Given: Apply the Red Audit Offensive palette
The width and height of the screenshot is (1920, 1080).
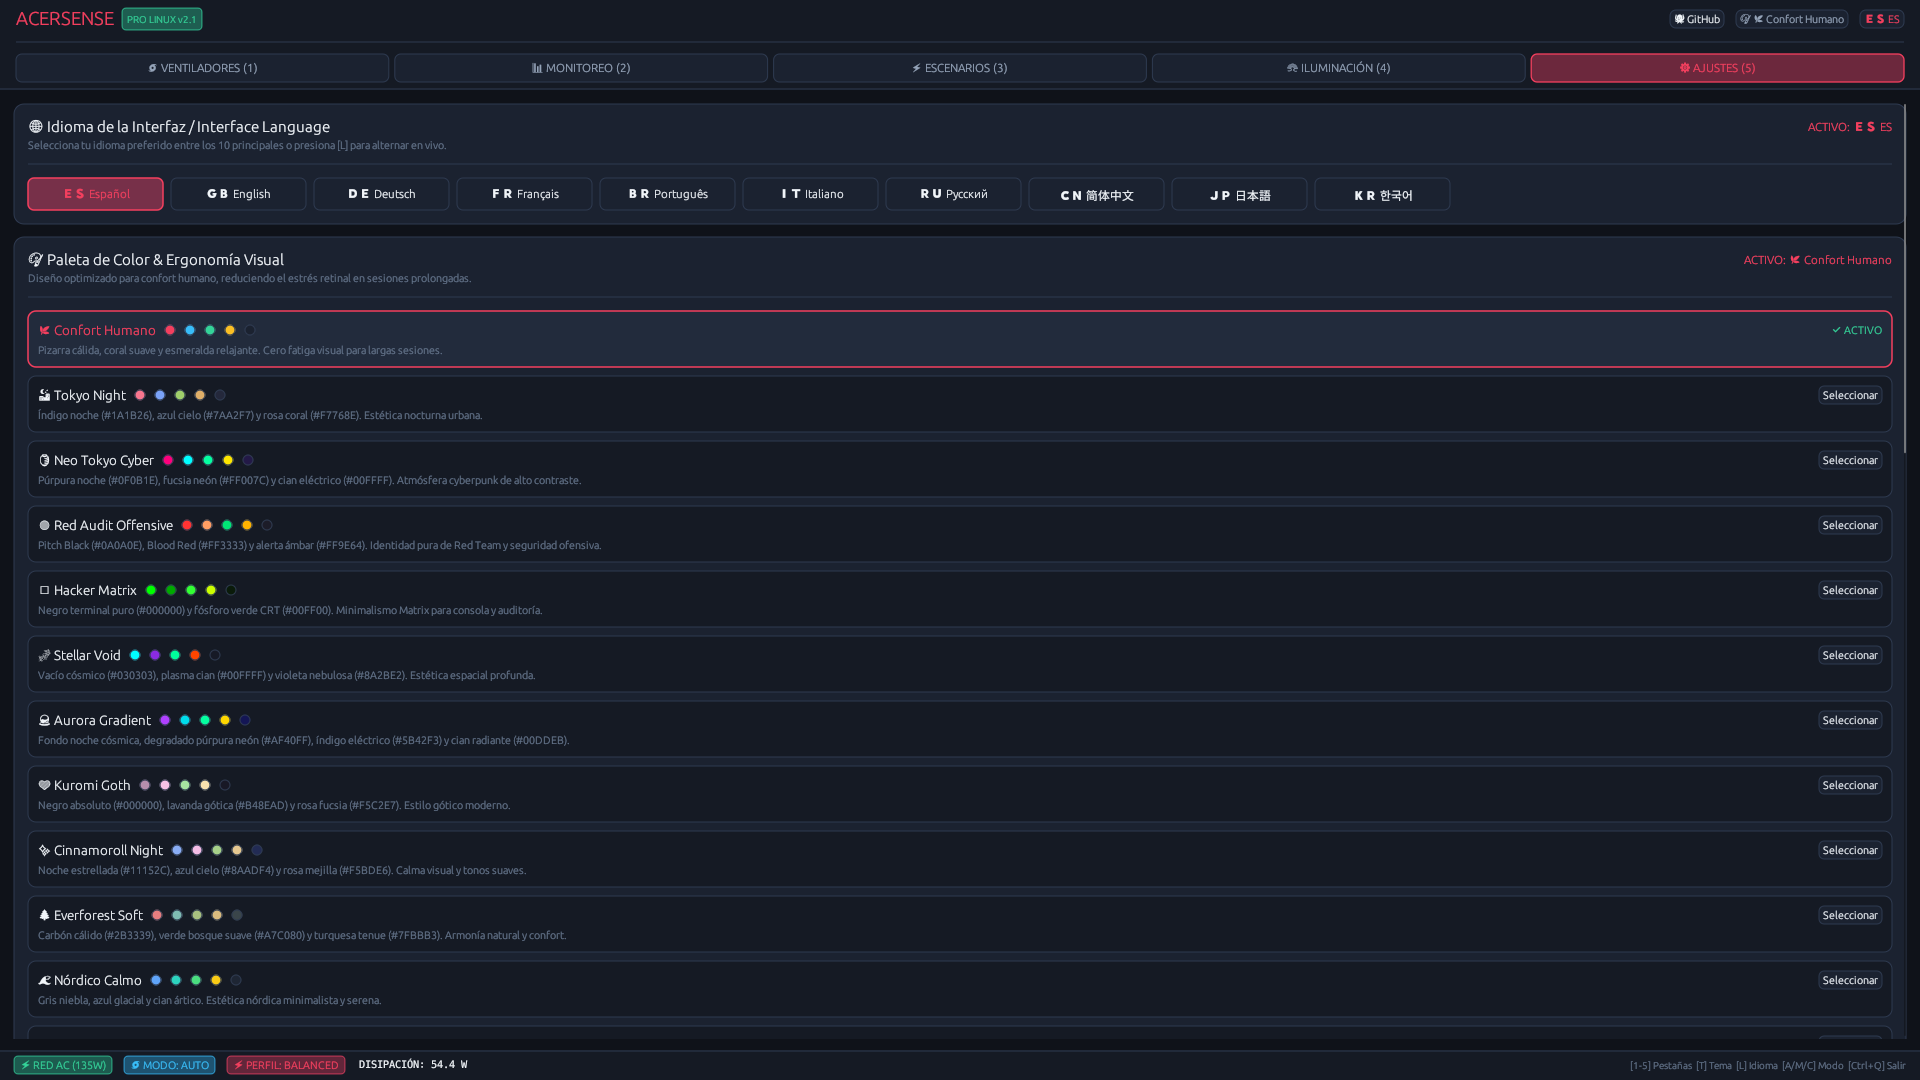Looking at the screenshot, I should (x=1849, y=525).
